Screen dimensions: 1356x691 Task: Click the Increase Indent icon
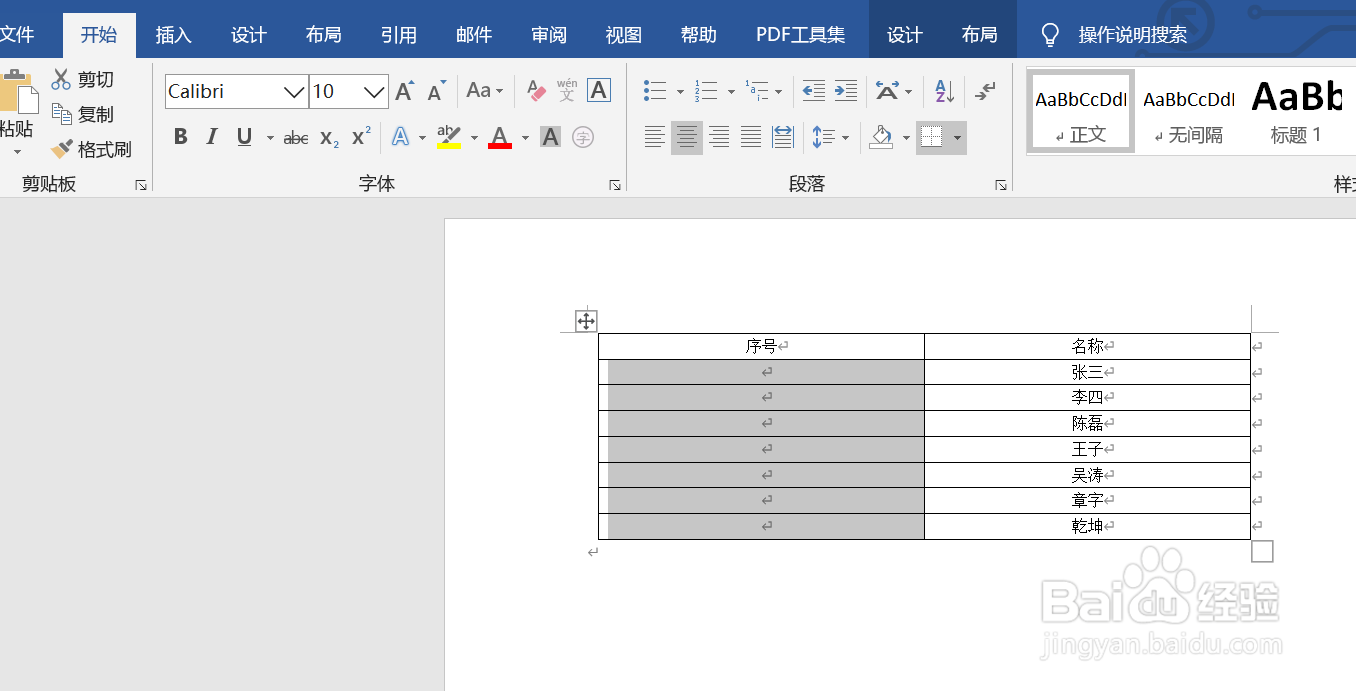click(x=846, y=91)
